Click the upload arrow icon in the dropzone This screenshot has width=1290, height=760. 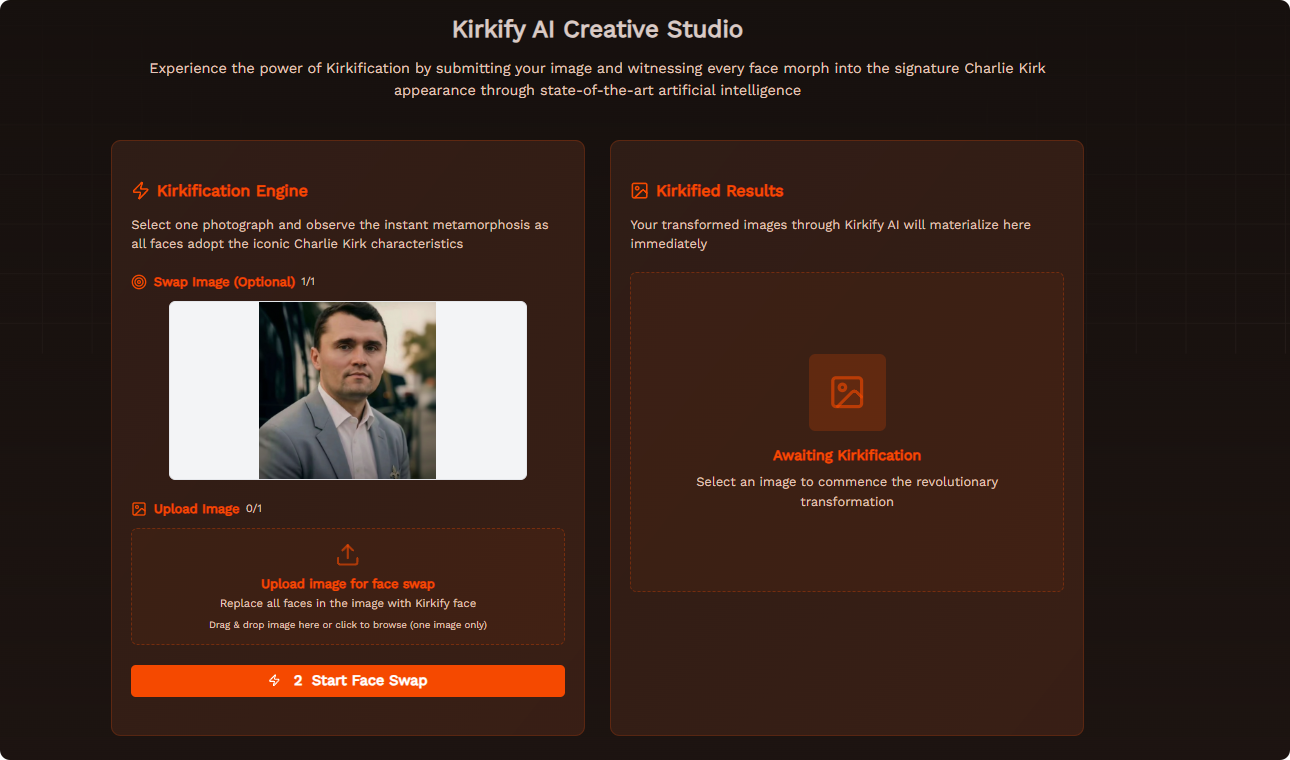347,555
